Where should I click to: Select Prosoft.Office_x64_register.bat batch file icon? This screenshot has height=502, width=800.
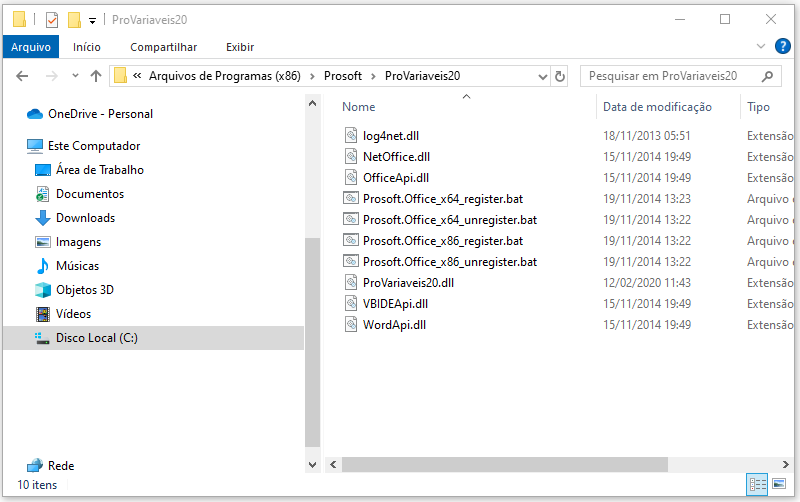tap(351, 198)
